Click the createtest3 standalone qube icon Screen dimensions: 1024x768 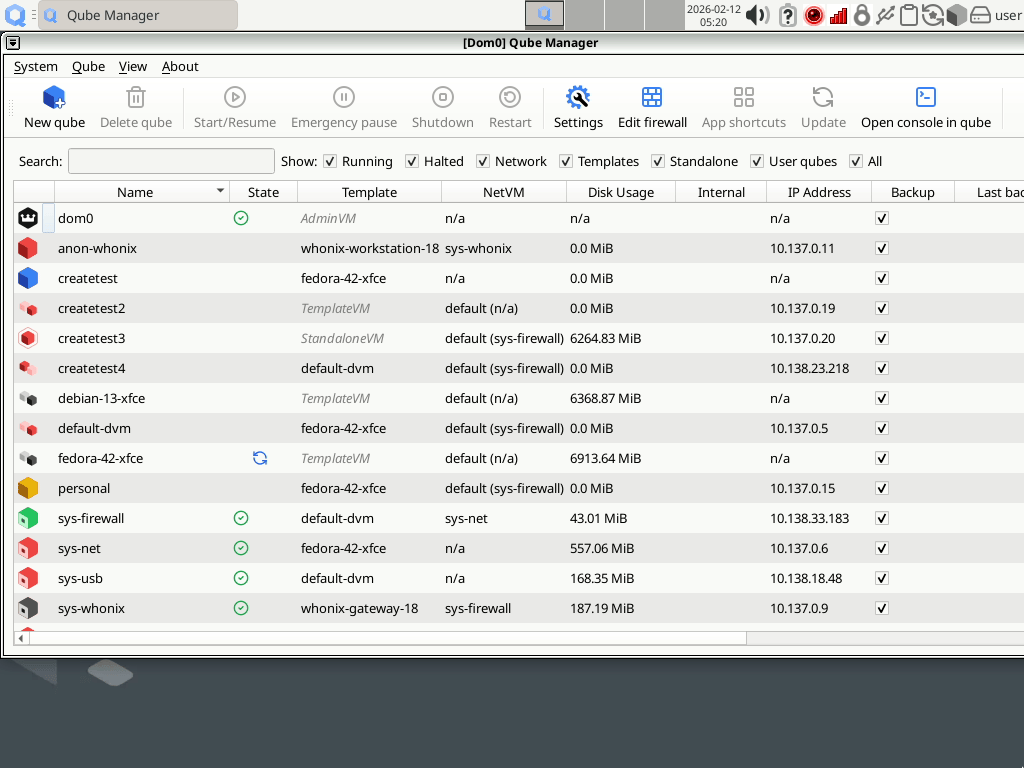(28, 338)
